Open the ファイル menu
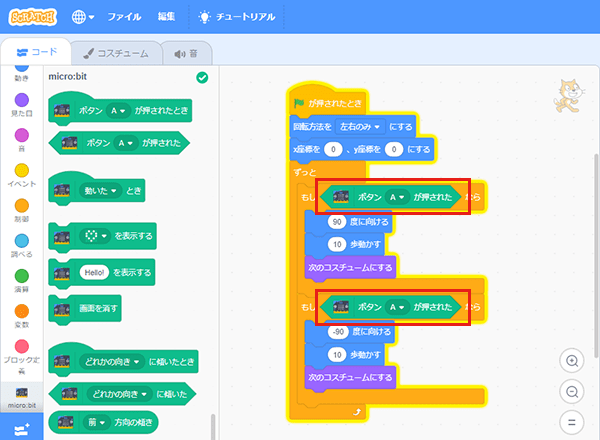The image size is (600, 440). [x=124, y=17]
